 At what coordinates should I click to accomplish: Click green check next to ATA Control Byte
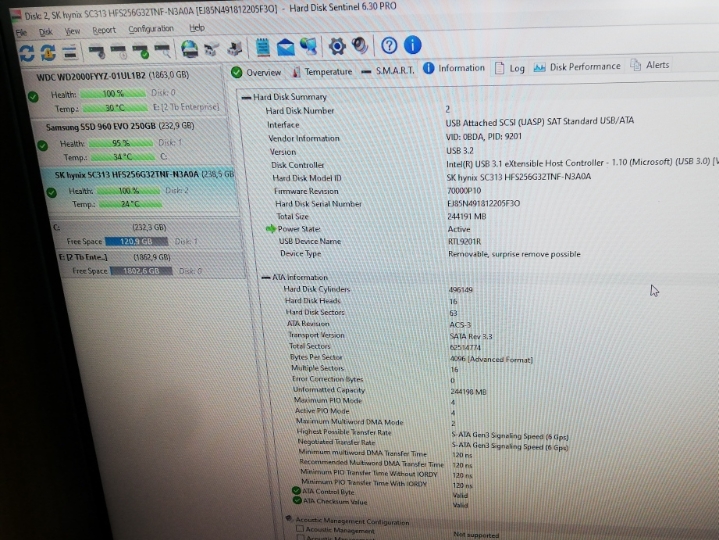click(296, 491)
